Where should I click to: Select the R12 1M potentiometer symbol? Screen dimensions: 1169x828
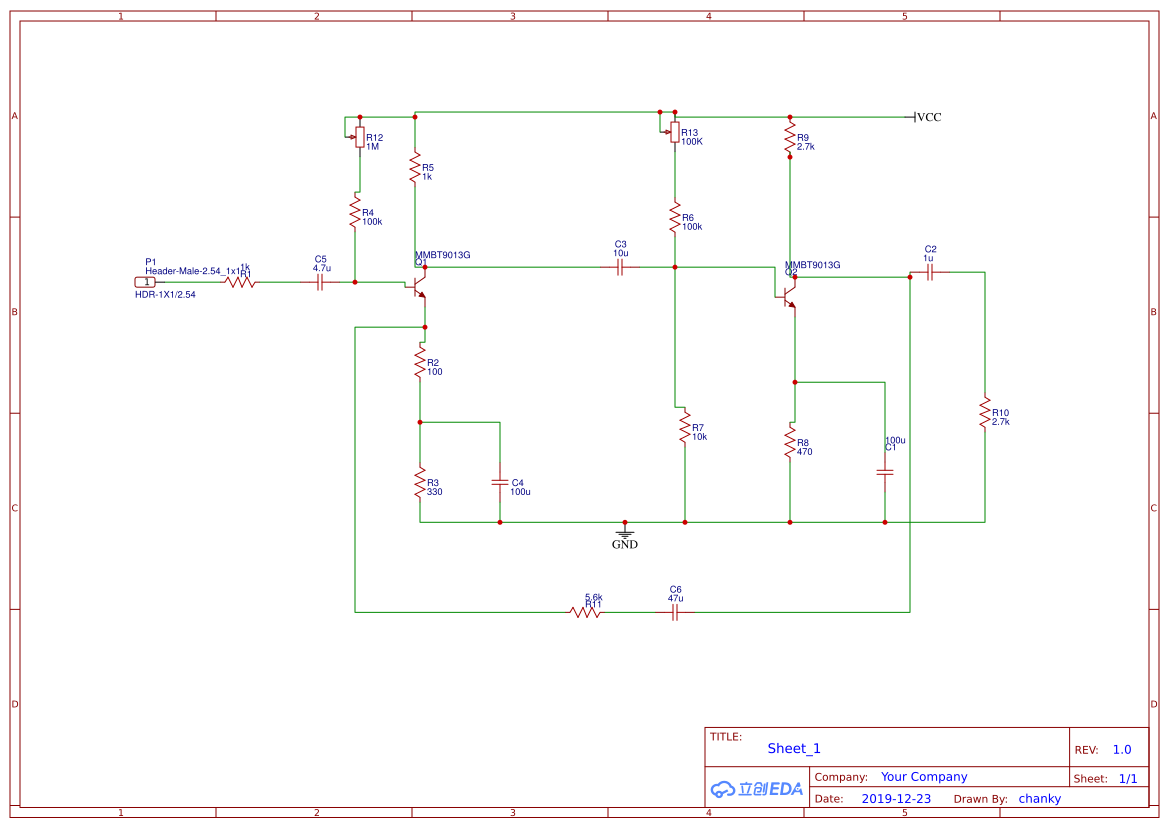[x=359, y=137]
